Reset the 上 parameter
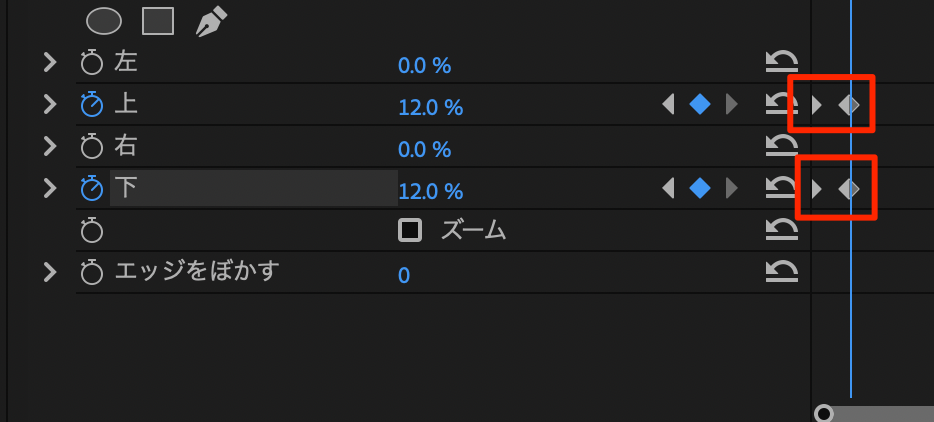 tap(779, 104)
